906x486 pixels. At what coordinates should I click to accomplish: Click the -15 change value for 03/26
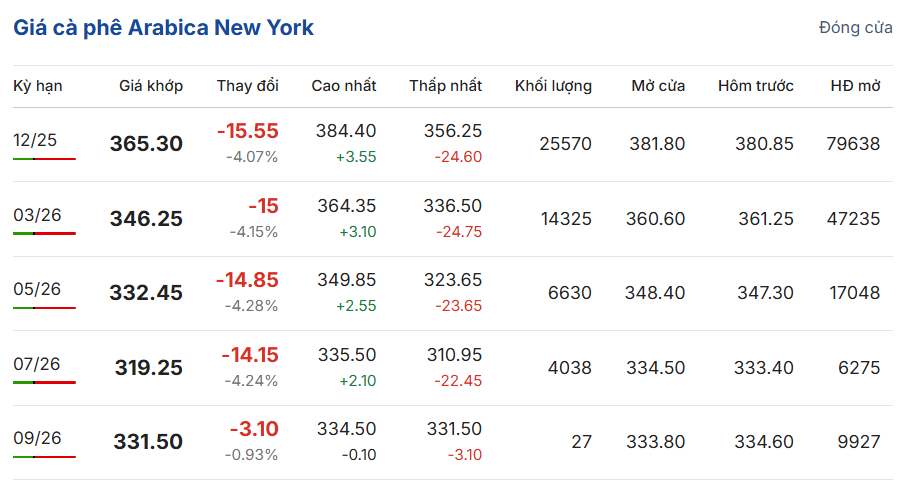click(263, 206)
